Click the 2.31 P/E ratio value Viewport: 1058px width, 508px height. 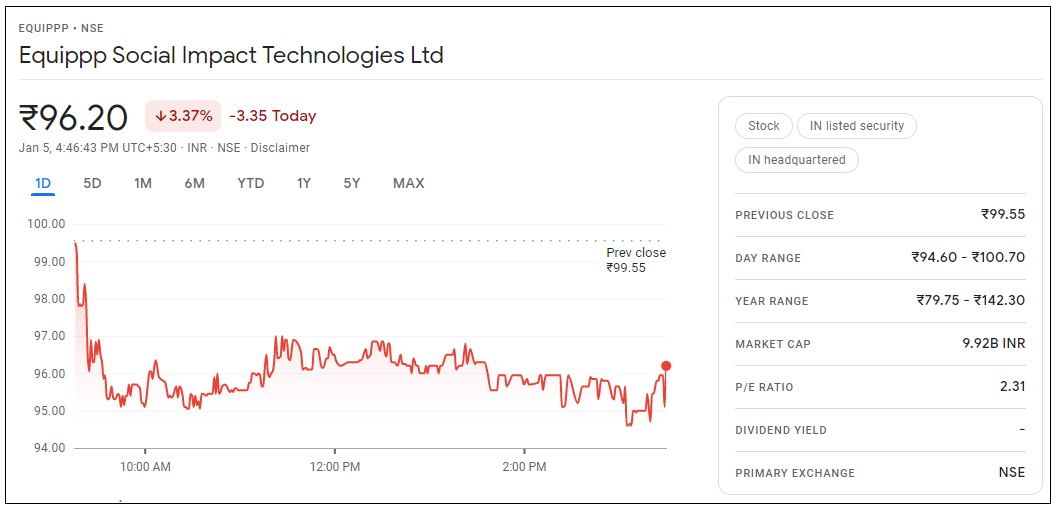point(1013,387)
